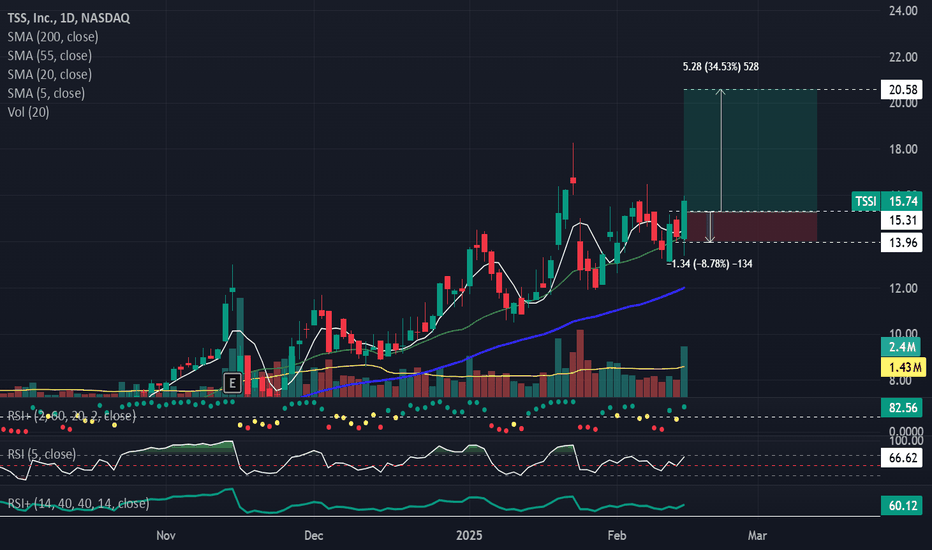Click the 'RSI (5, close)' indicator label
Viewport: 932px width, 550px height.
click(x=42, y=454)
